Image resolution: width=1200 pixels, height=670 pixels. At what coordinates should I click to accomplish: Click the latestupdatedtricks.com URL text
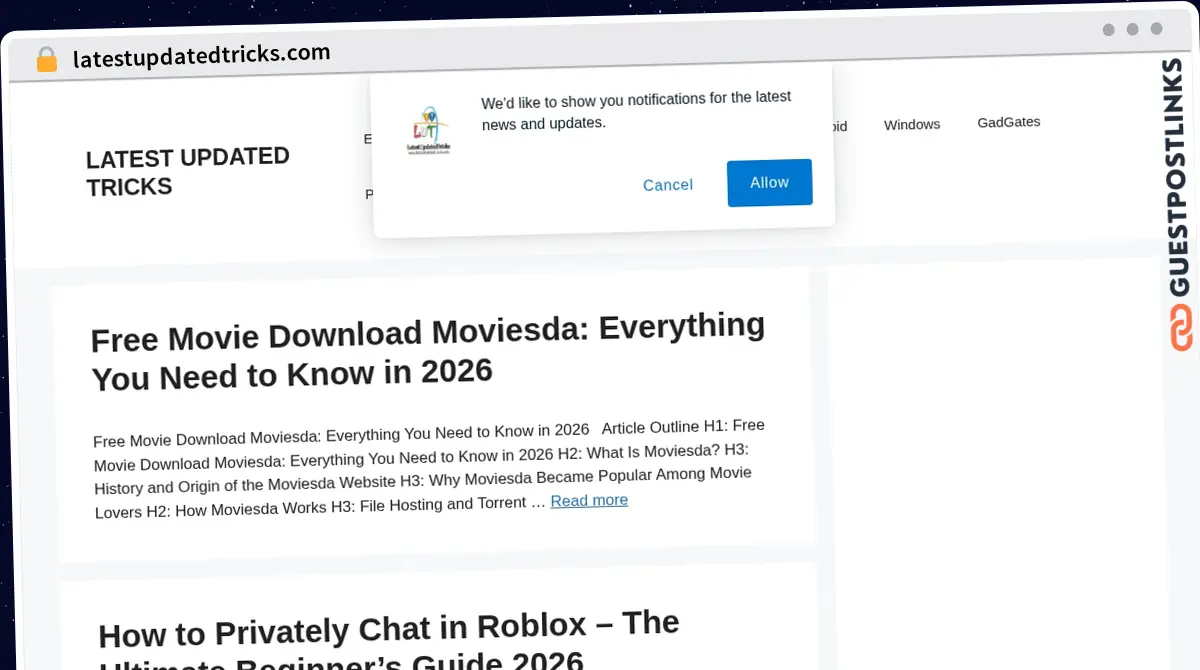click(201, 56)
